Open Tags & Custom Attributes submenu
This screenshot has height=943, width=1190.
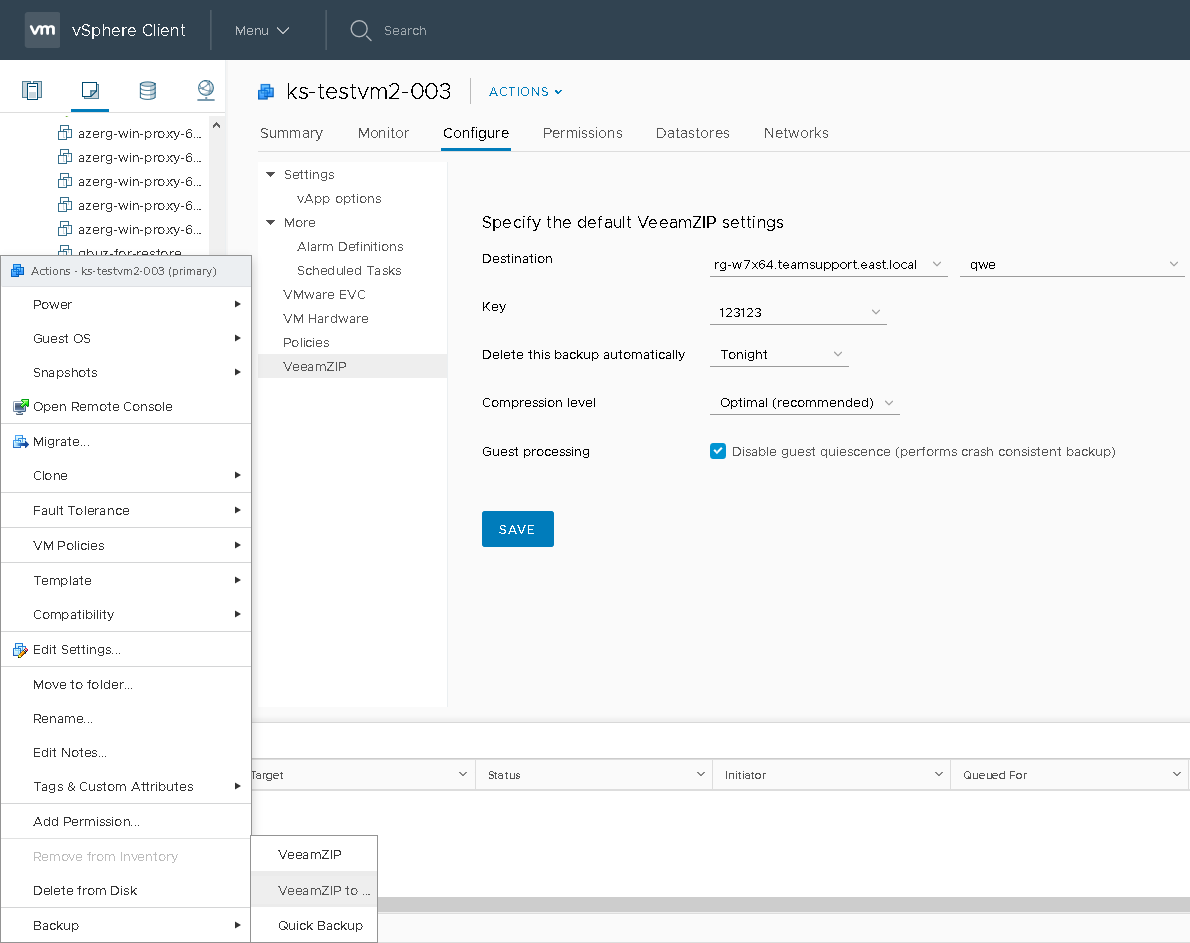126,787
